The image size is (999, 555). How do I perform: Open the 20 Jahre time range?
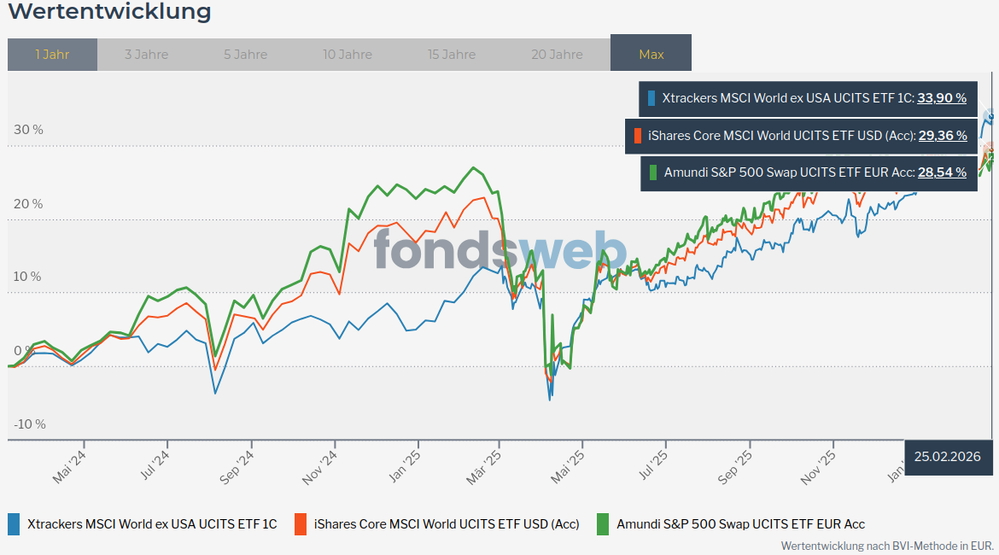click(557, 55)
